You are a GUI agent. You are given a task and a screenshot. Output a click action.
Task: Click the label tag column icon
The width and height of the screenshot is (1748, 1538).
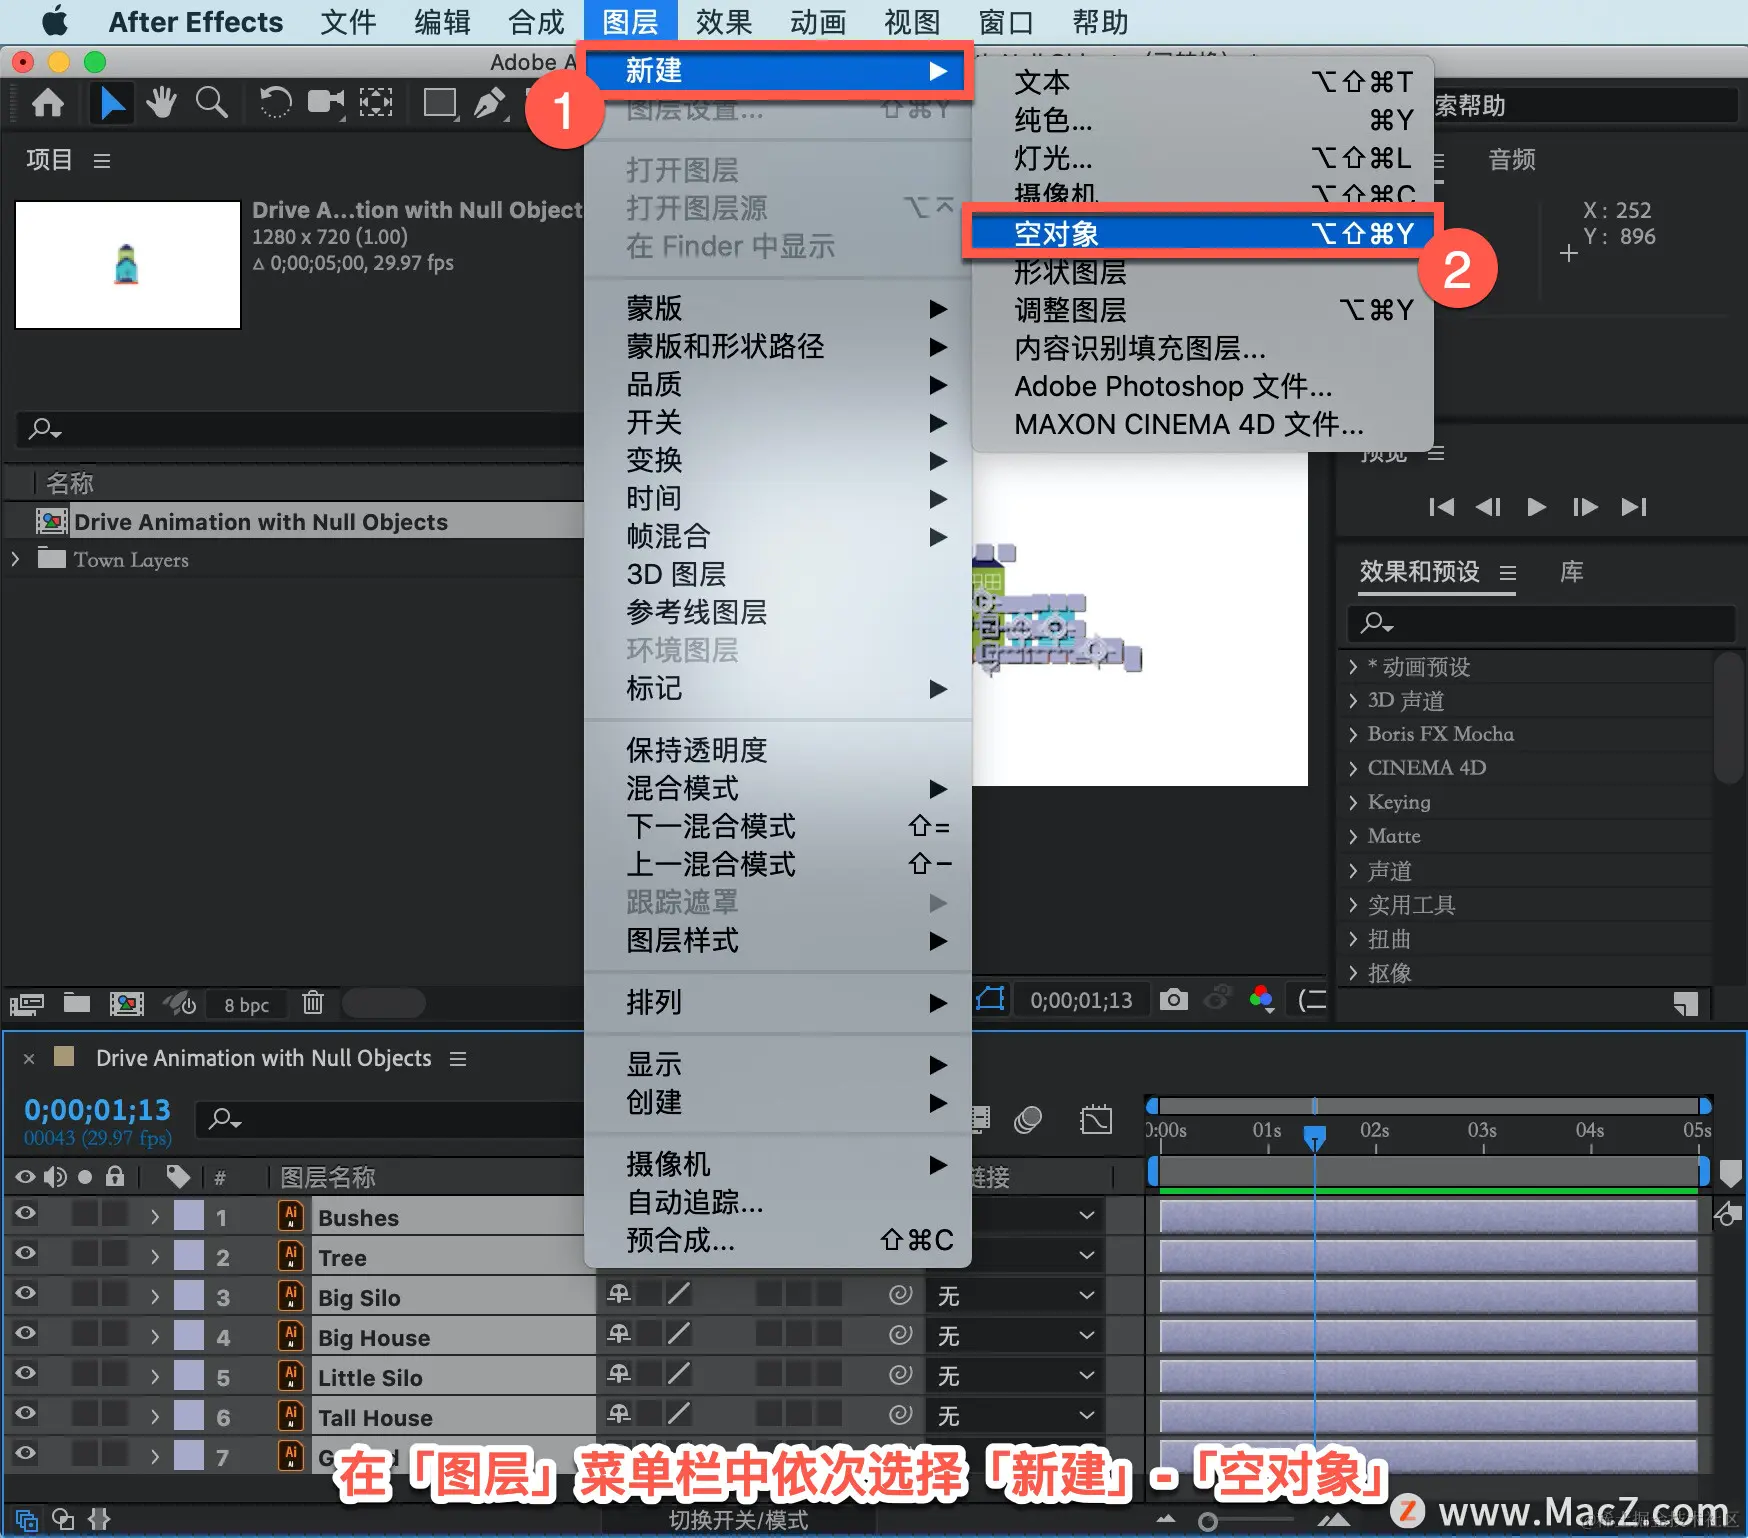(x=178, y=1176)
